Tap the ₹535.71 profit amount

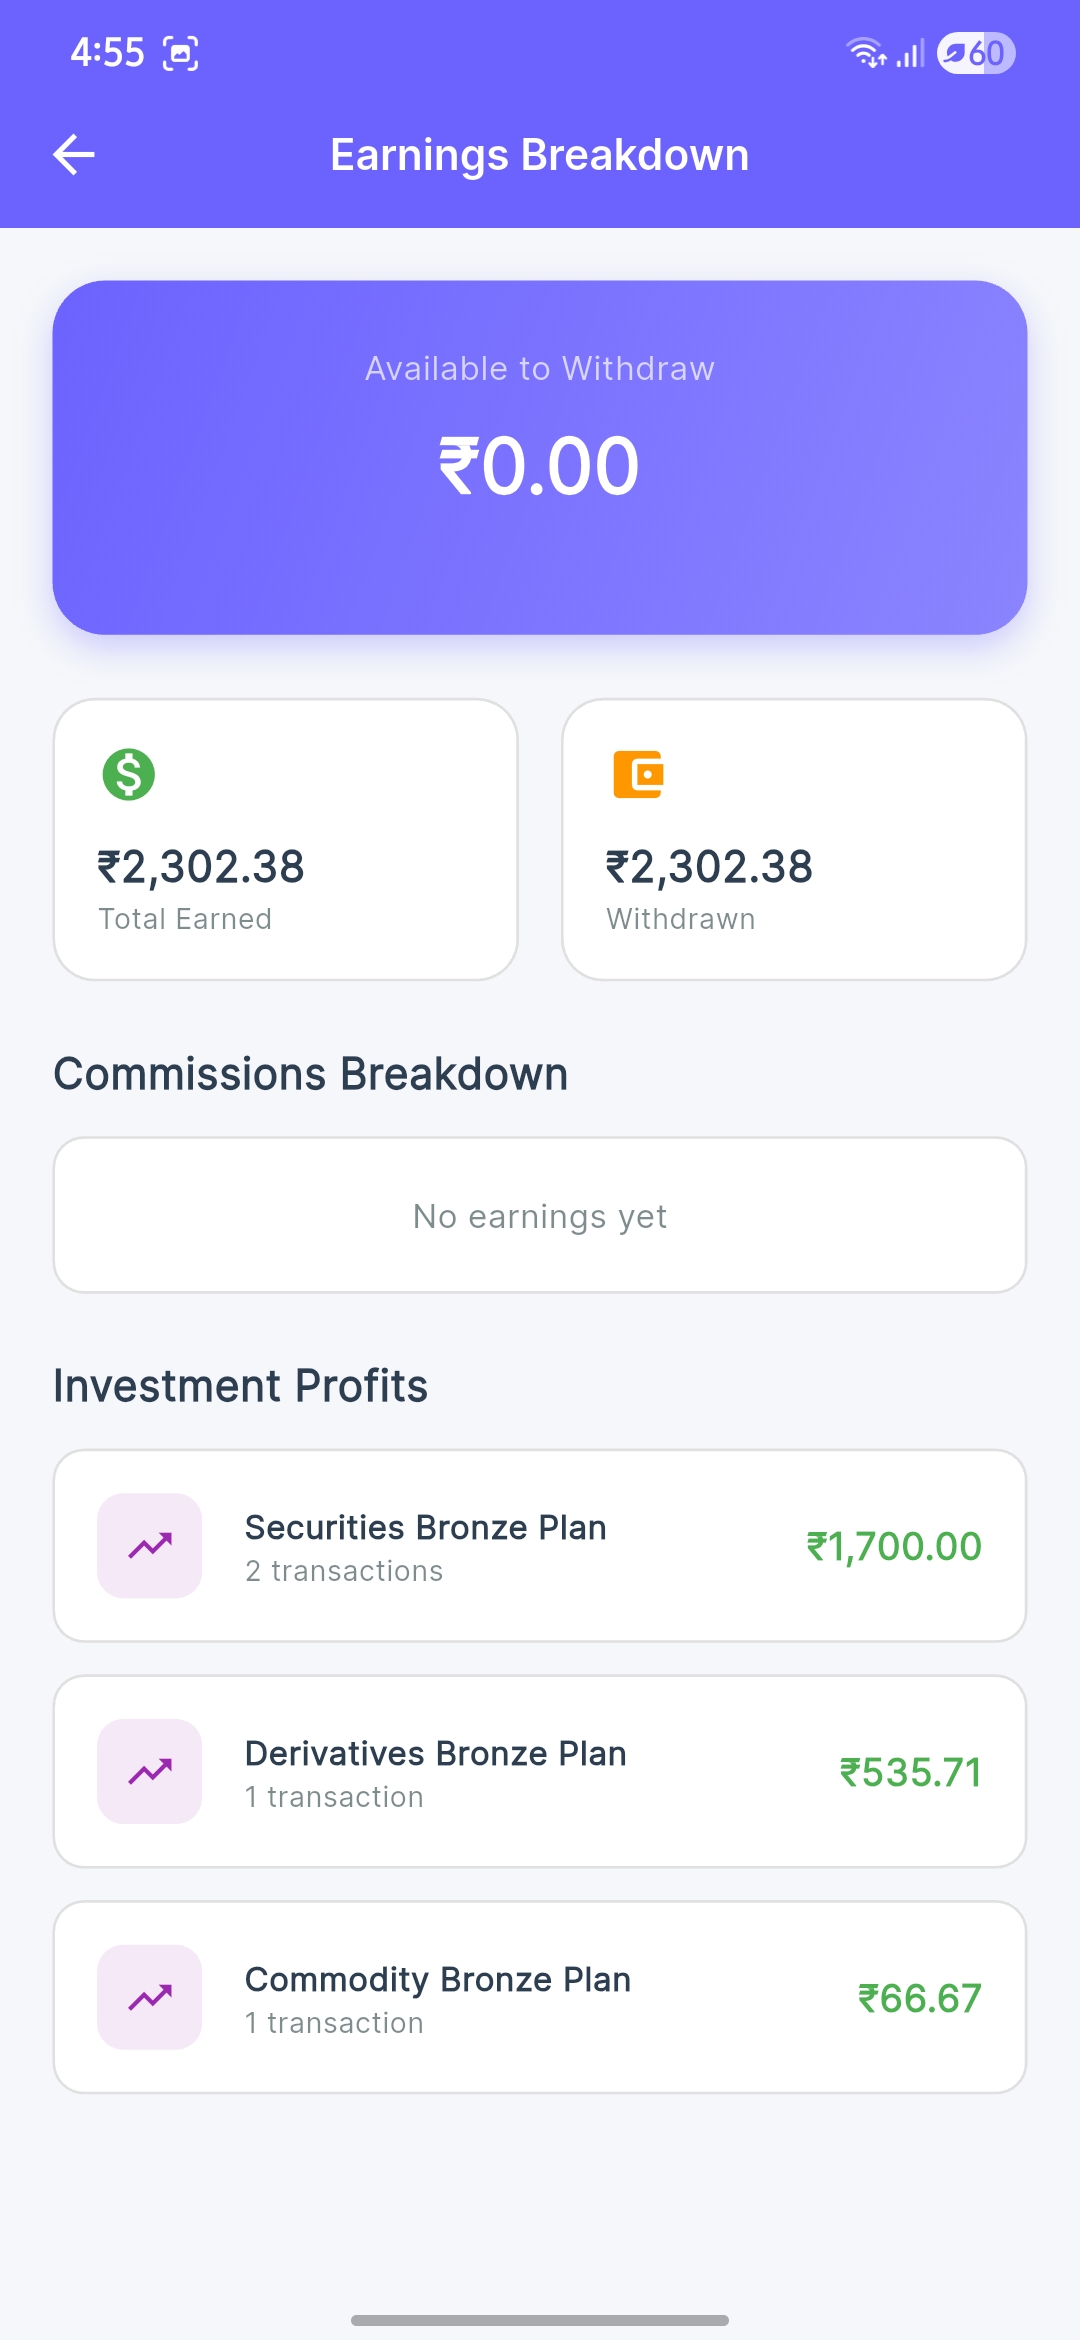pos(911,1773)
